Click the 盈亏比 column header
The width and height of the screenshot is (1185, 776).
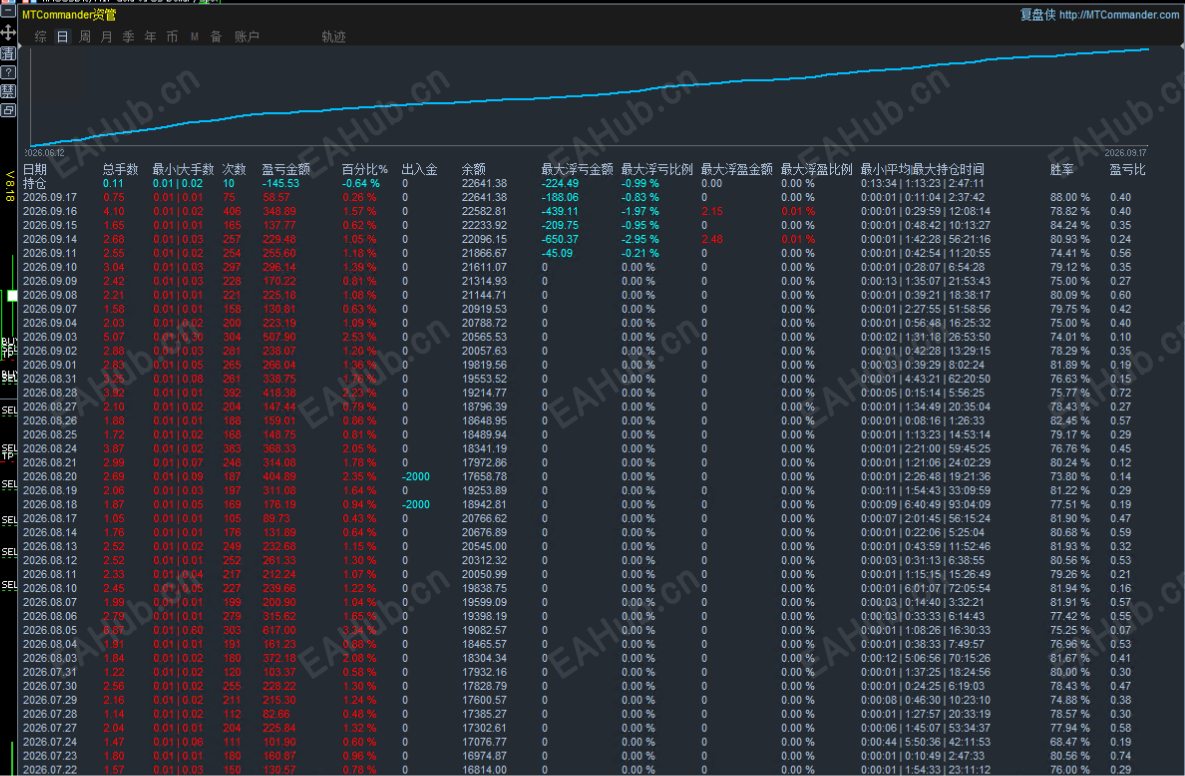coord(1128,169)
